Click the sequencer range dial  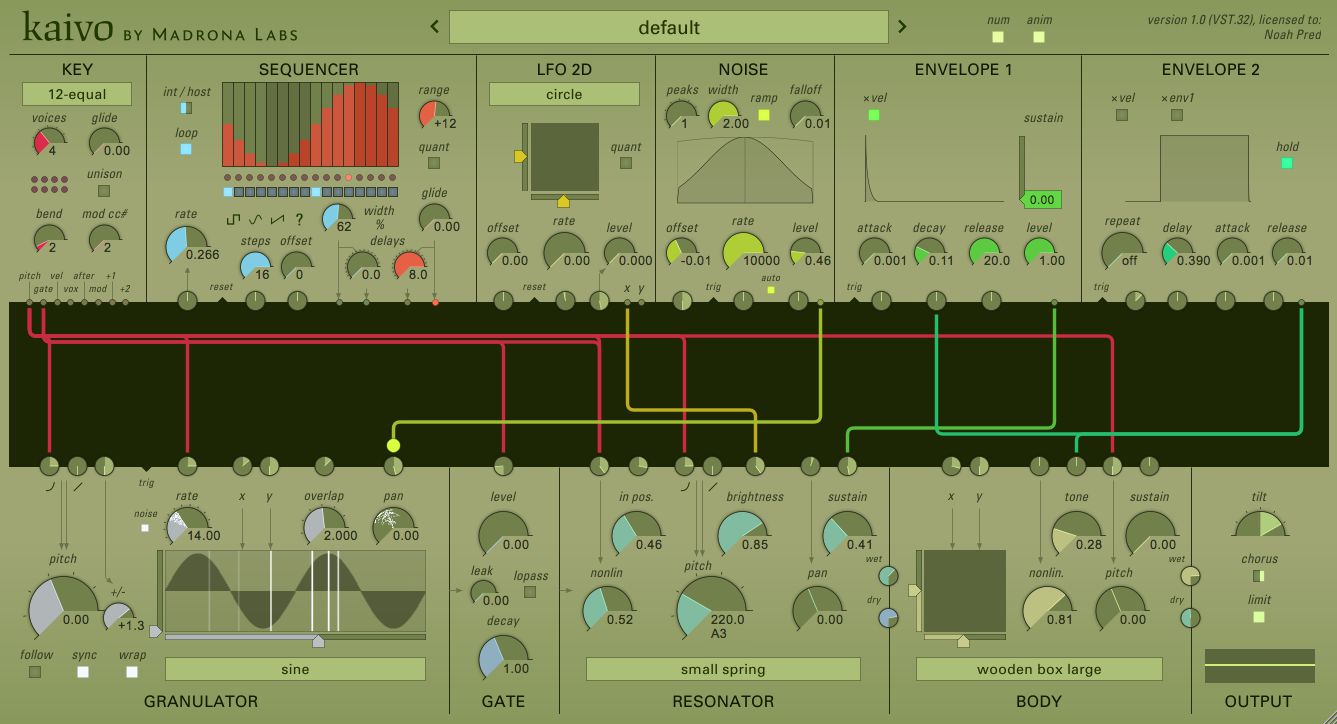[x=434, y=114]
